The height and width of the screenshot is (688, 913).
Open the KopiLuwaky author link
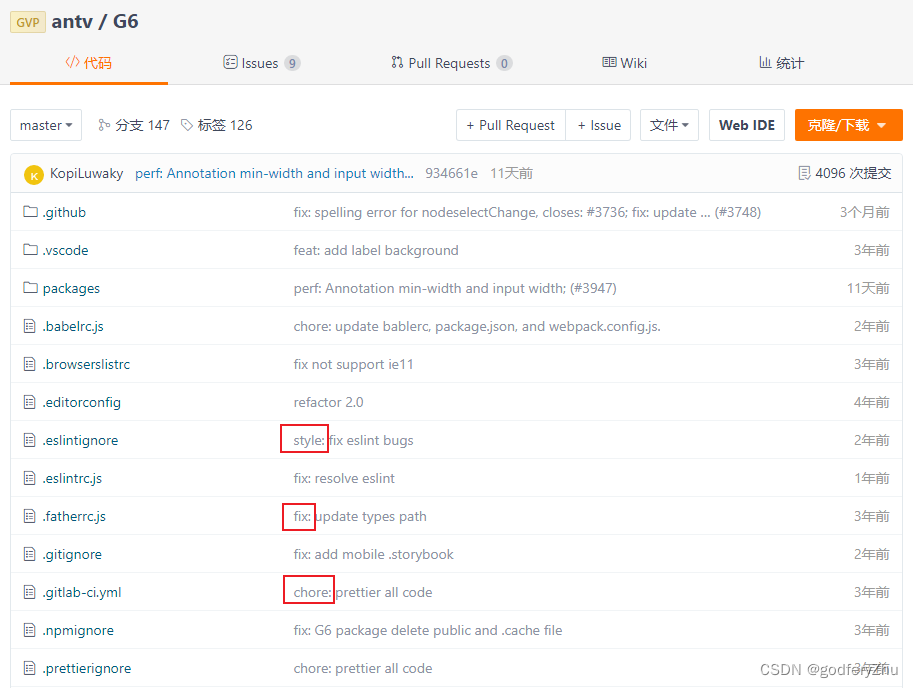[x=86, y=173]
